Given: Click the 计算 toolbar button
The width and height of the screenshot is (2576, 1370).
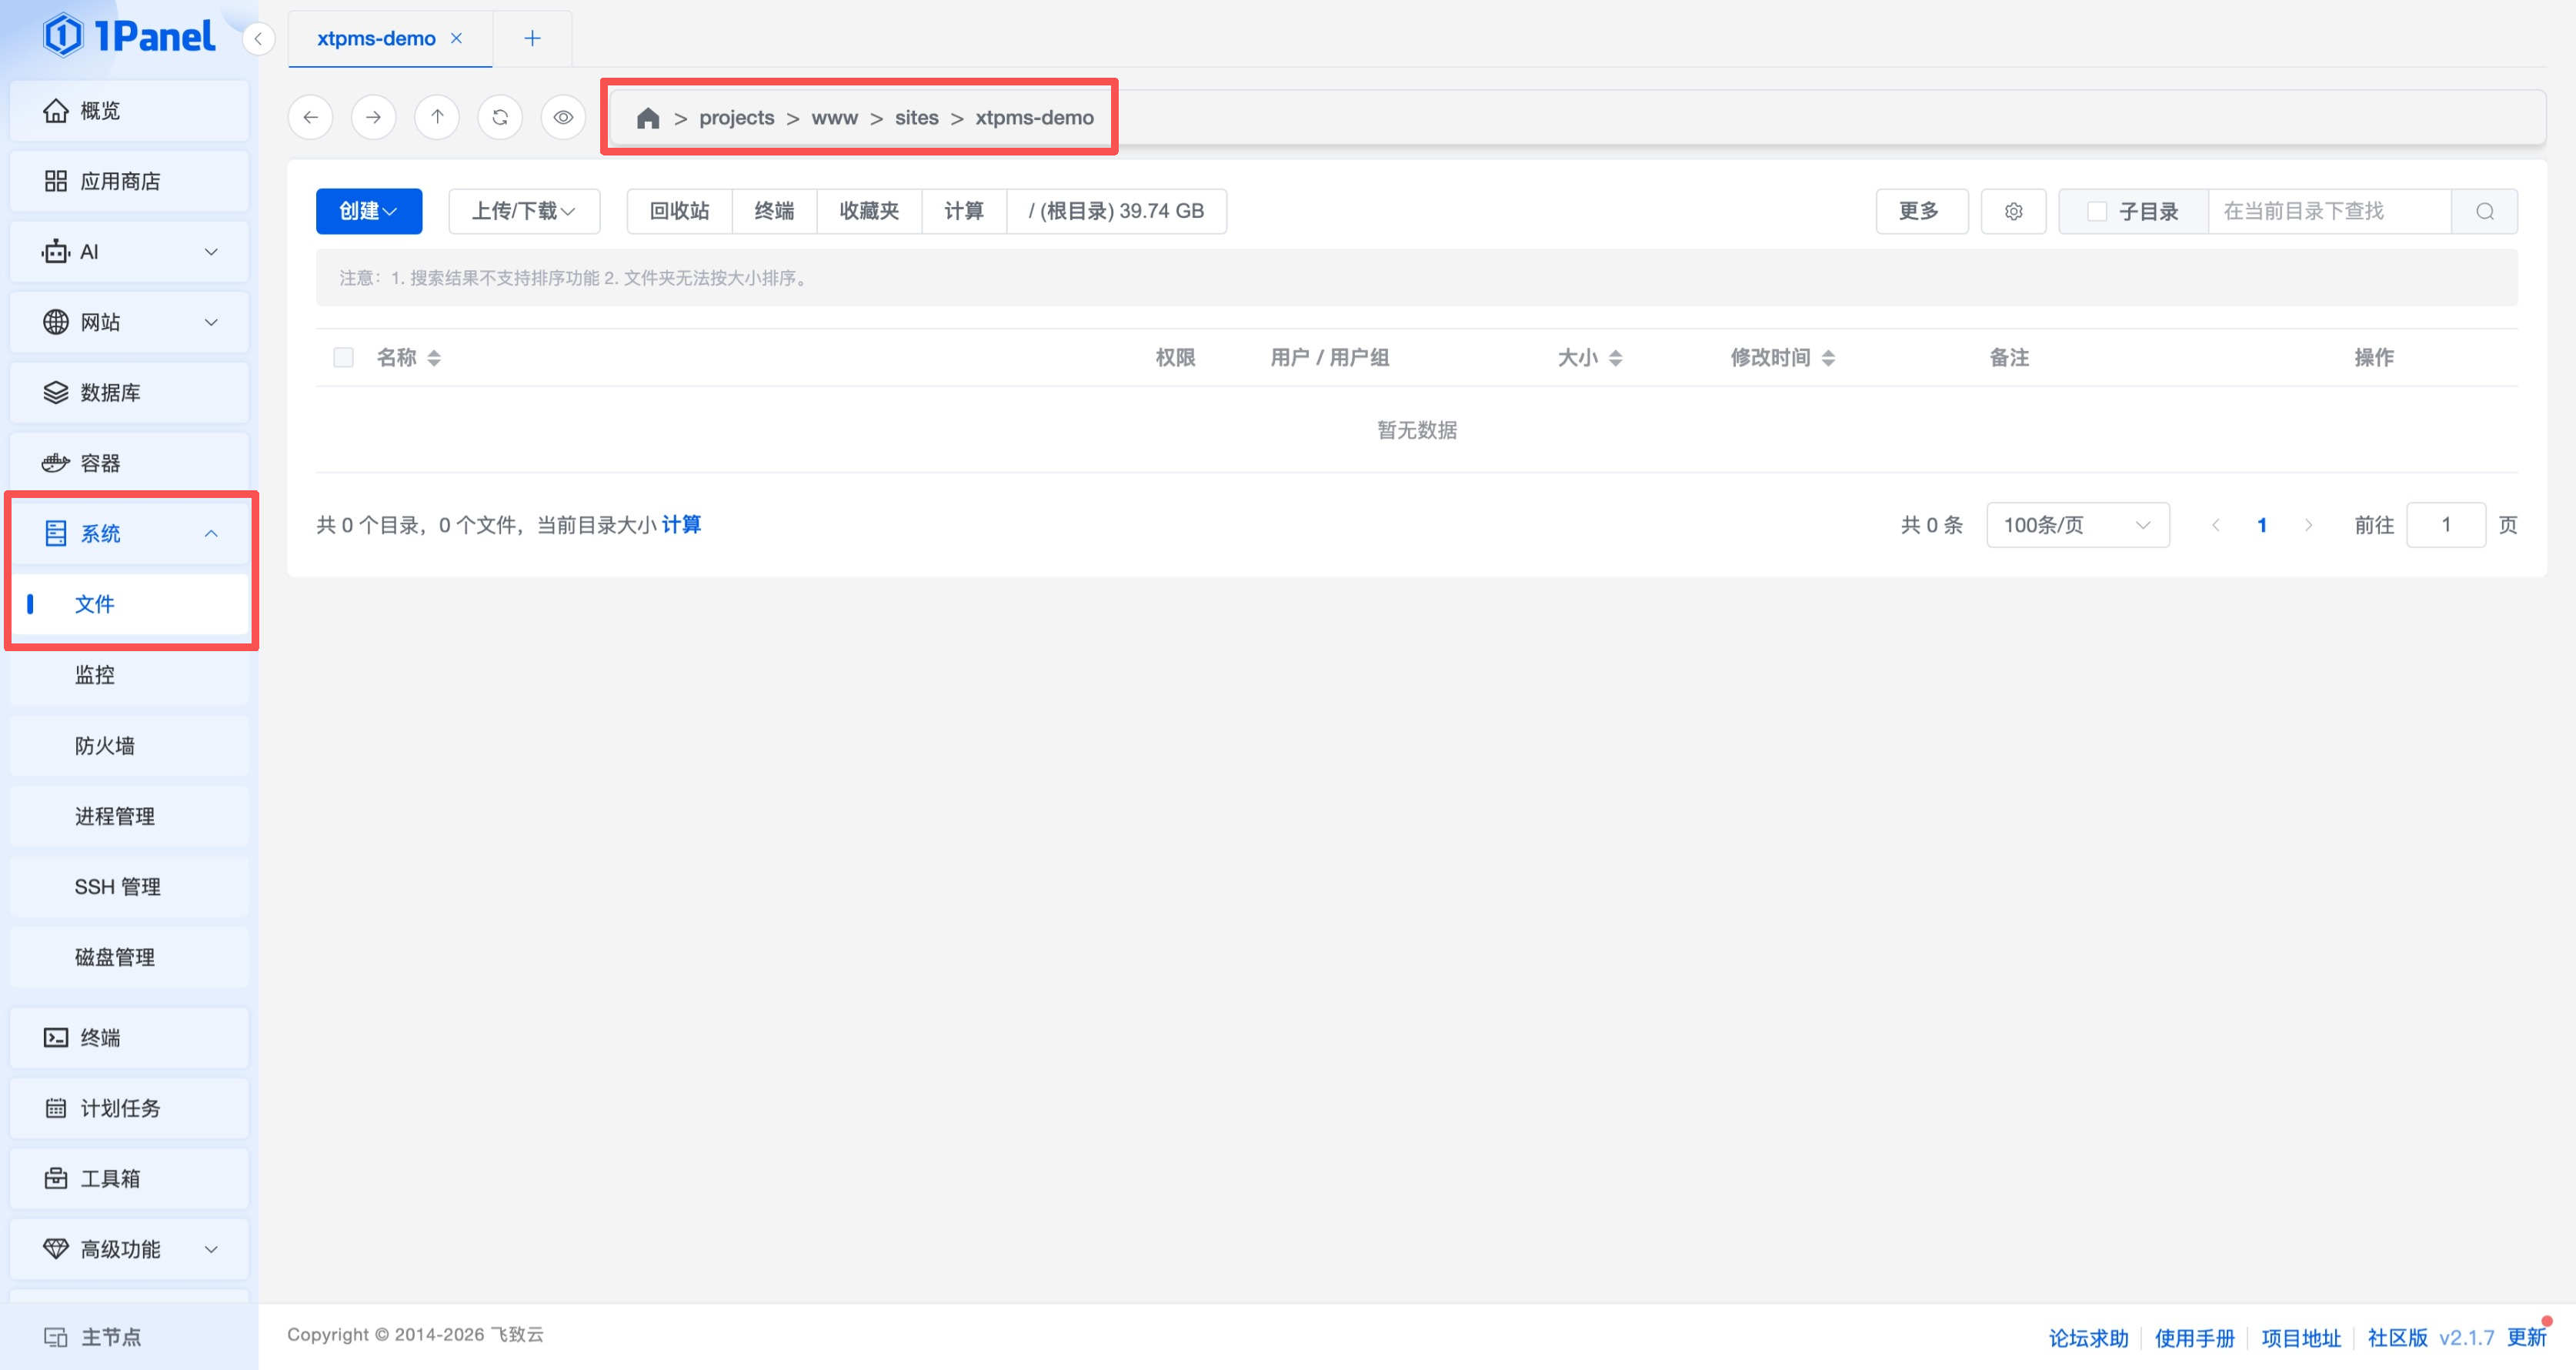Looking at the screenshot, I should (x=964, y=211).
